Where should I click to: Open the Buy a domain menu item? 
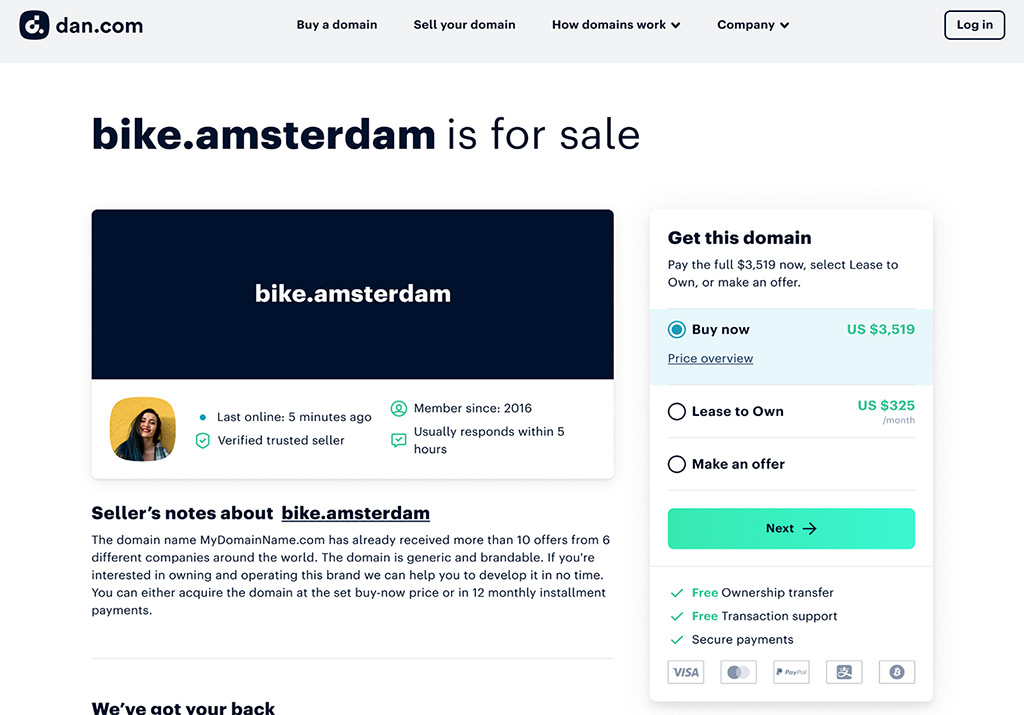point(337,25)
